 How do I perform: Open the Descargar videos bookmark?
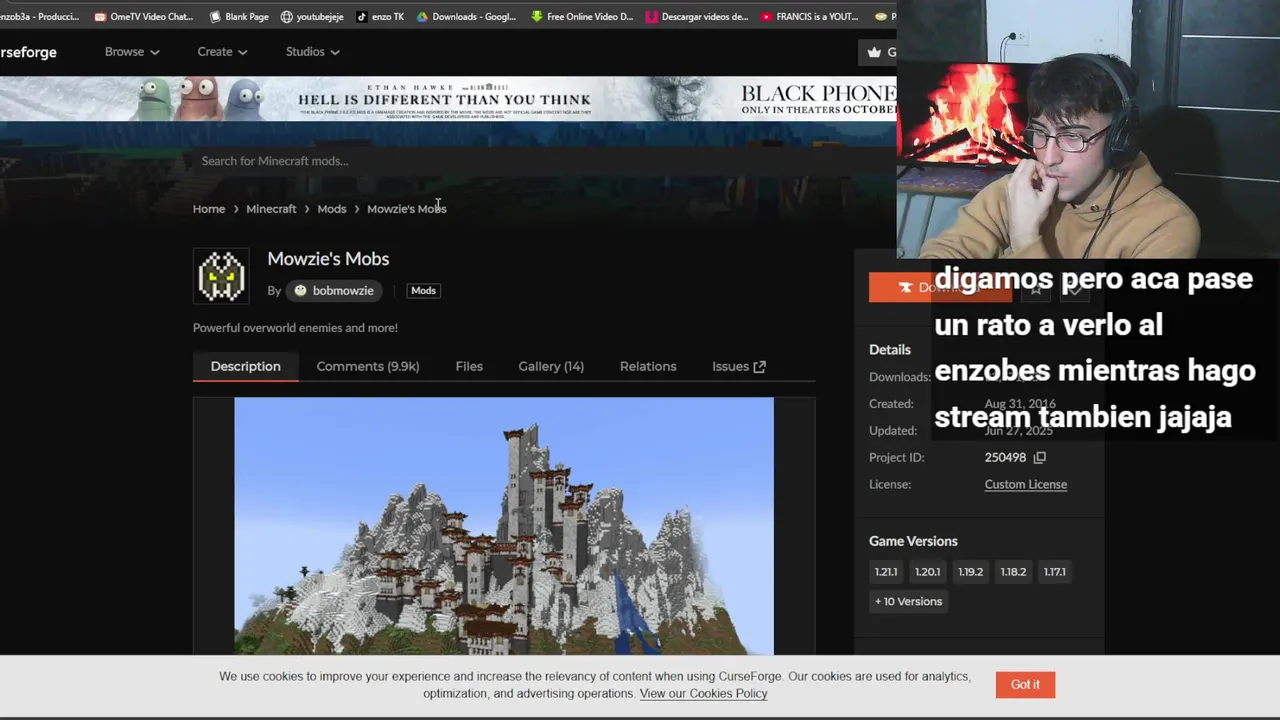(x=696, y=16)
